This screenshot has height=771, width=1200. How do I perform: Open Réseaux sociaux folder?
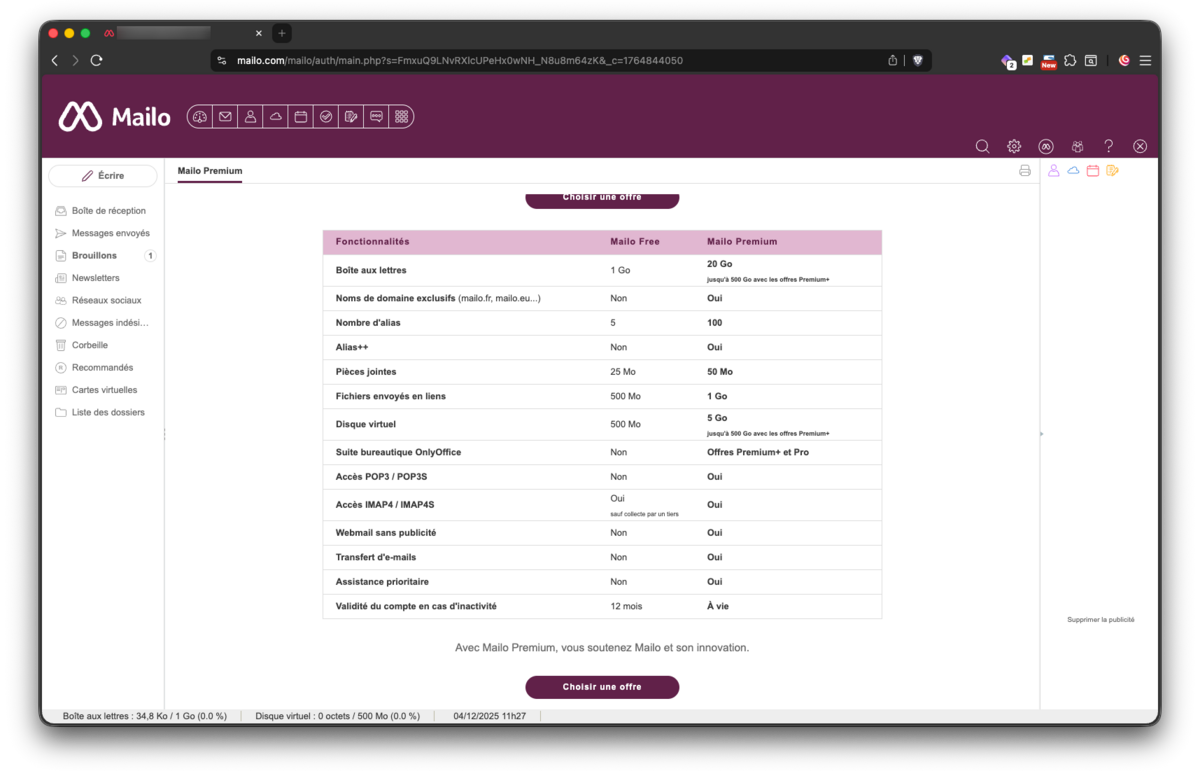click(98, 300)
